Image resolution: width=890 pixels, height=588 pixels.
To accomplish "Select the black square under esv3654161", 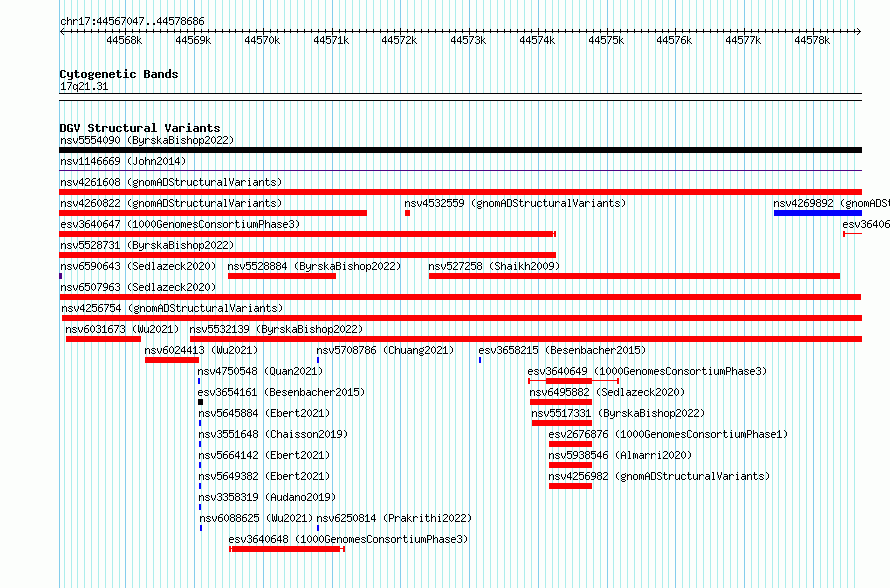I will [200, 402].
